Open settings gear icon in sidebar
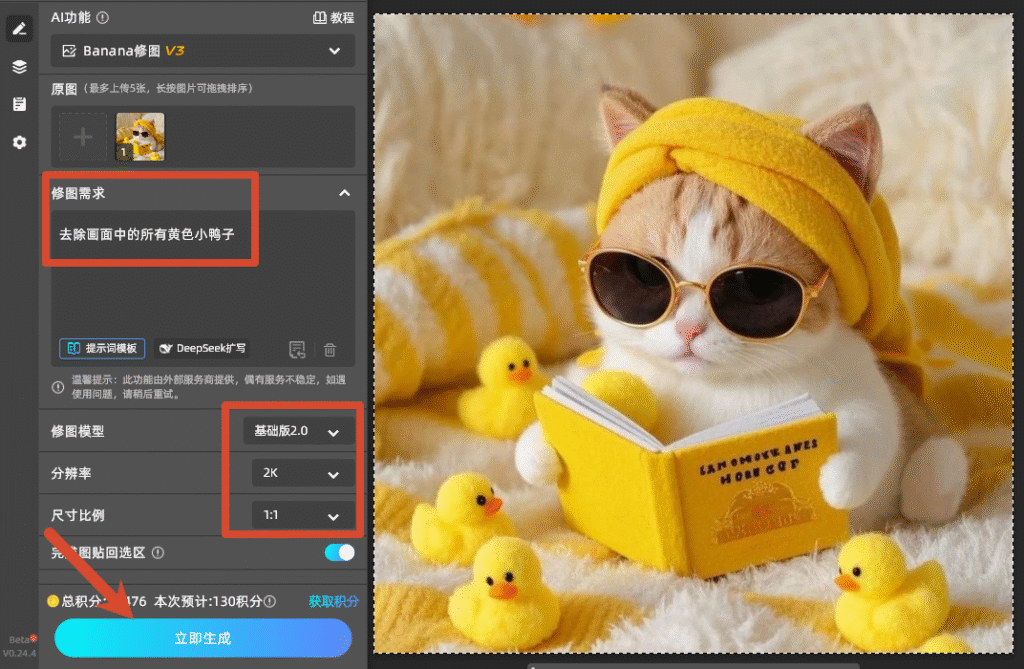The width and height of the screenshot is (1024, 669). point(20,142)
